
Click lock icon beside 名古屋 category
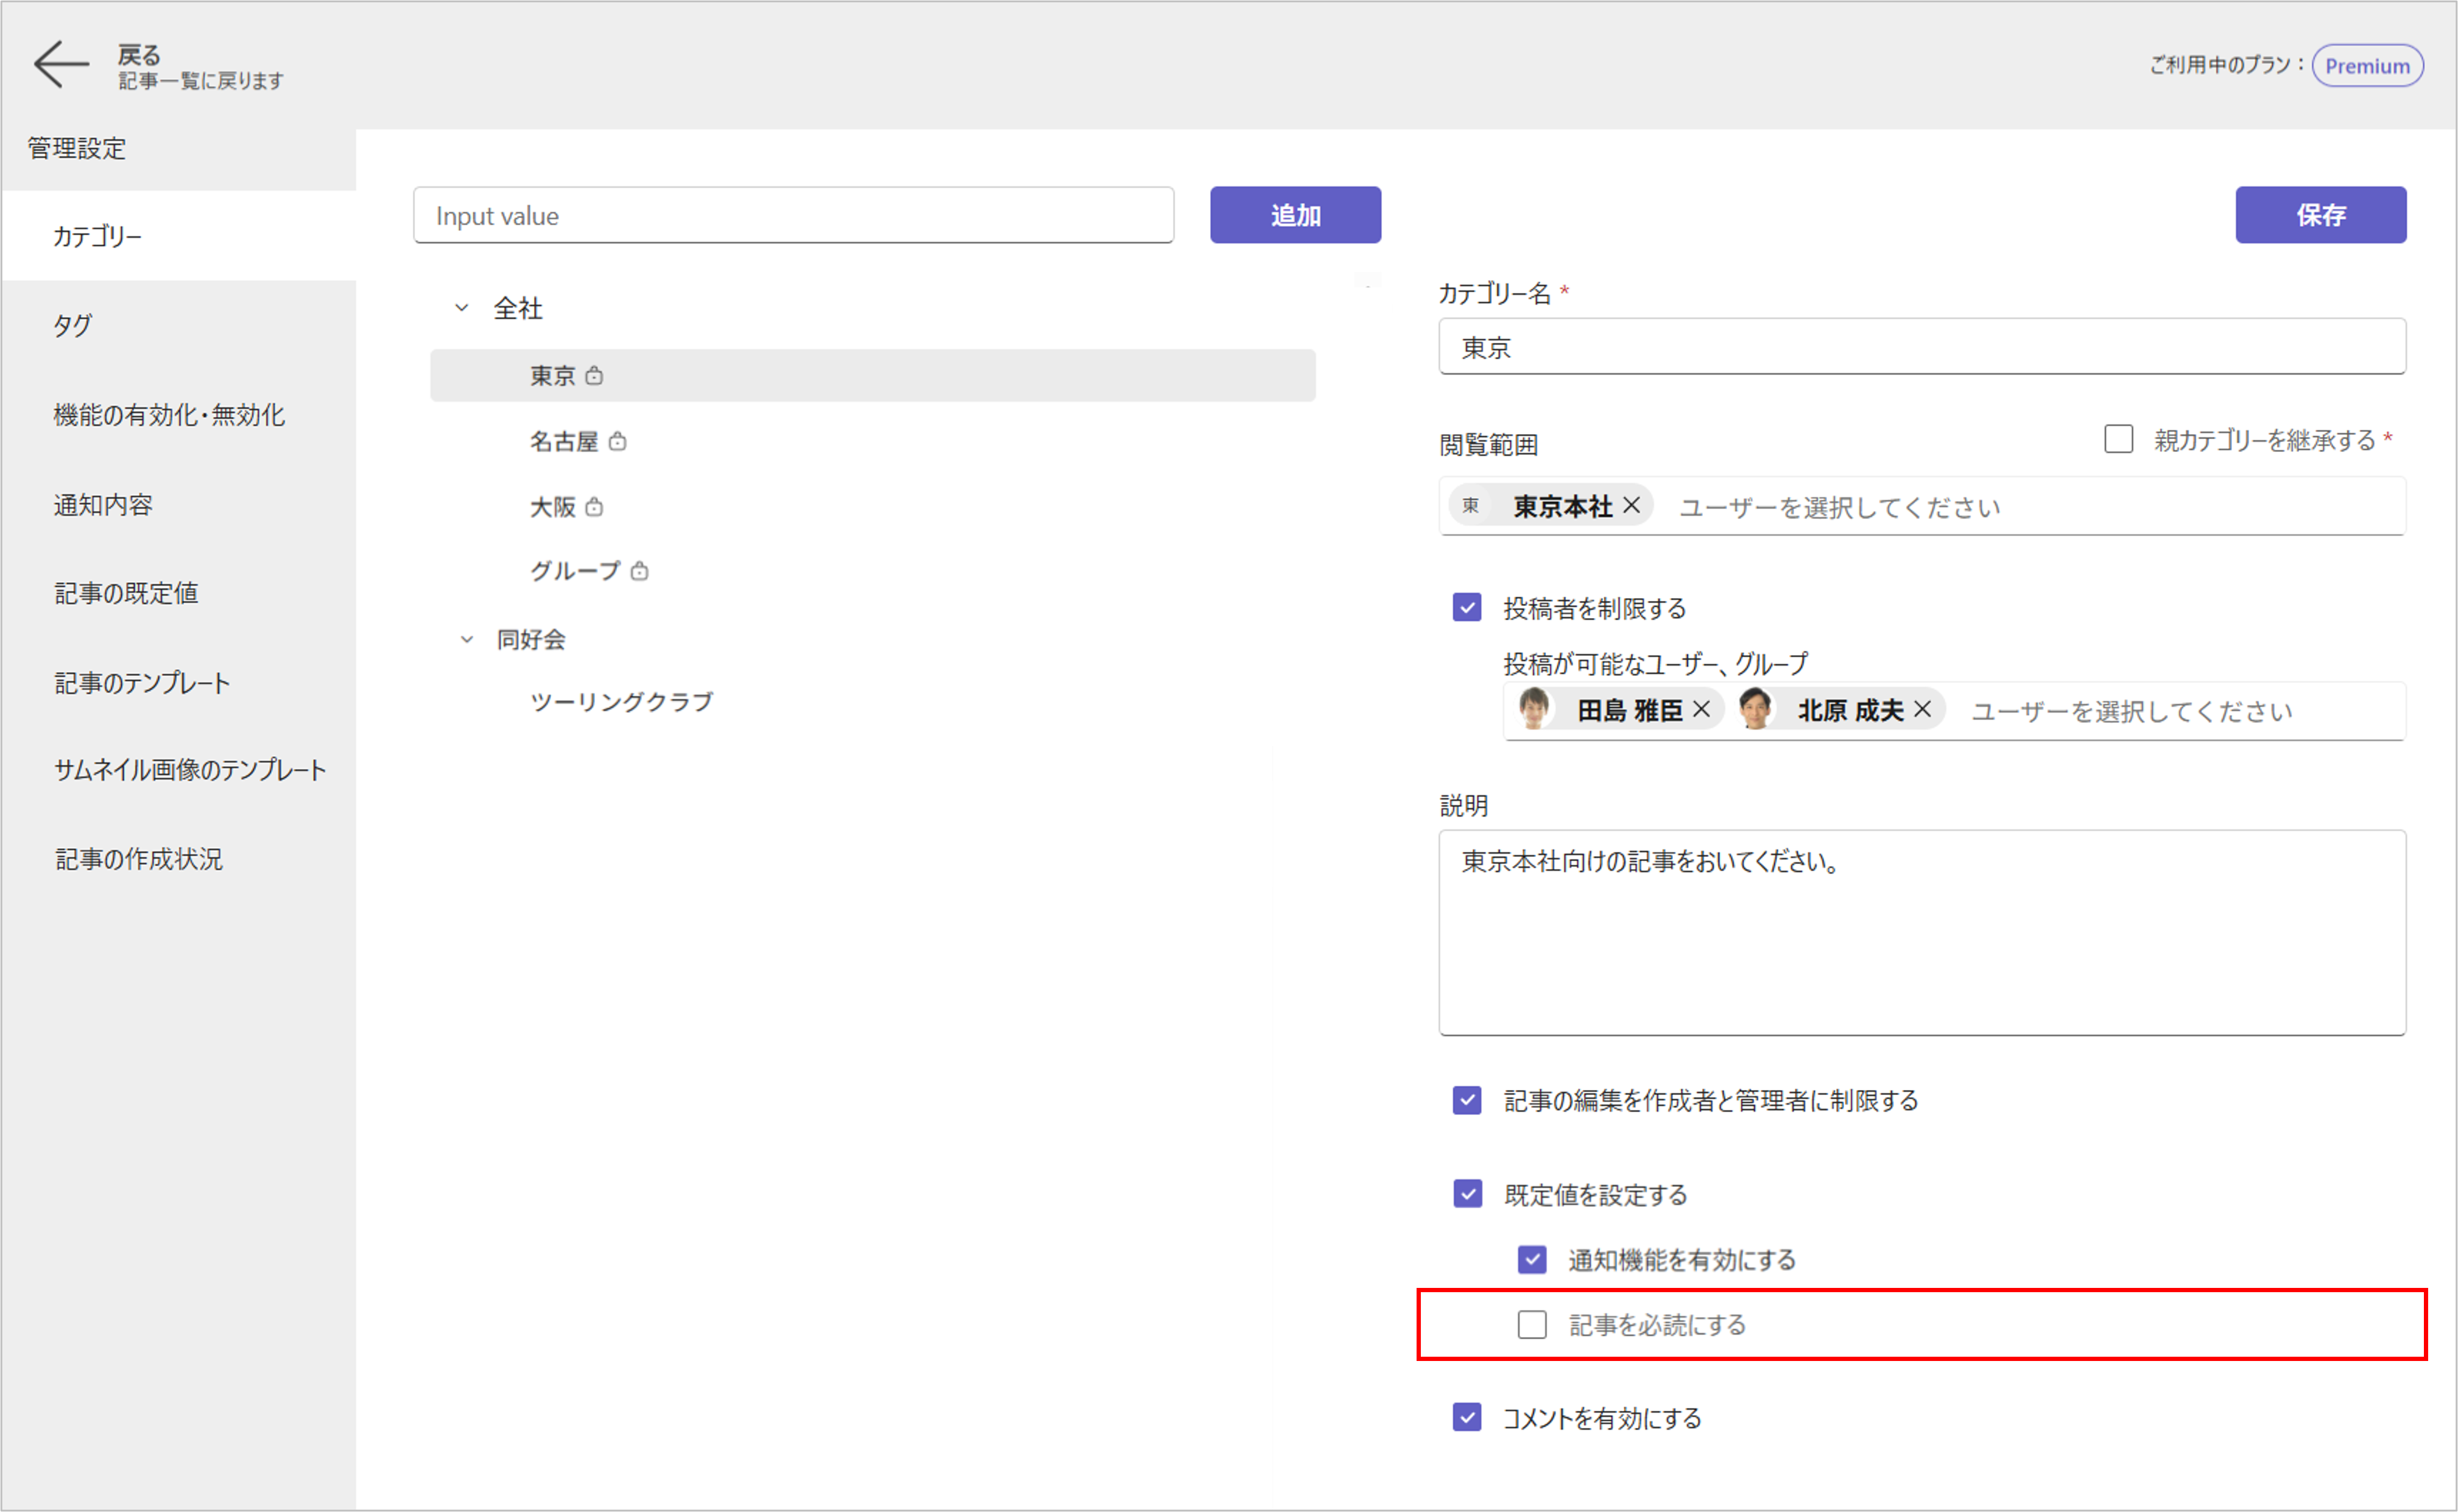tap(617, 441)
